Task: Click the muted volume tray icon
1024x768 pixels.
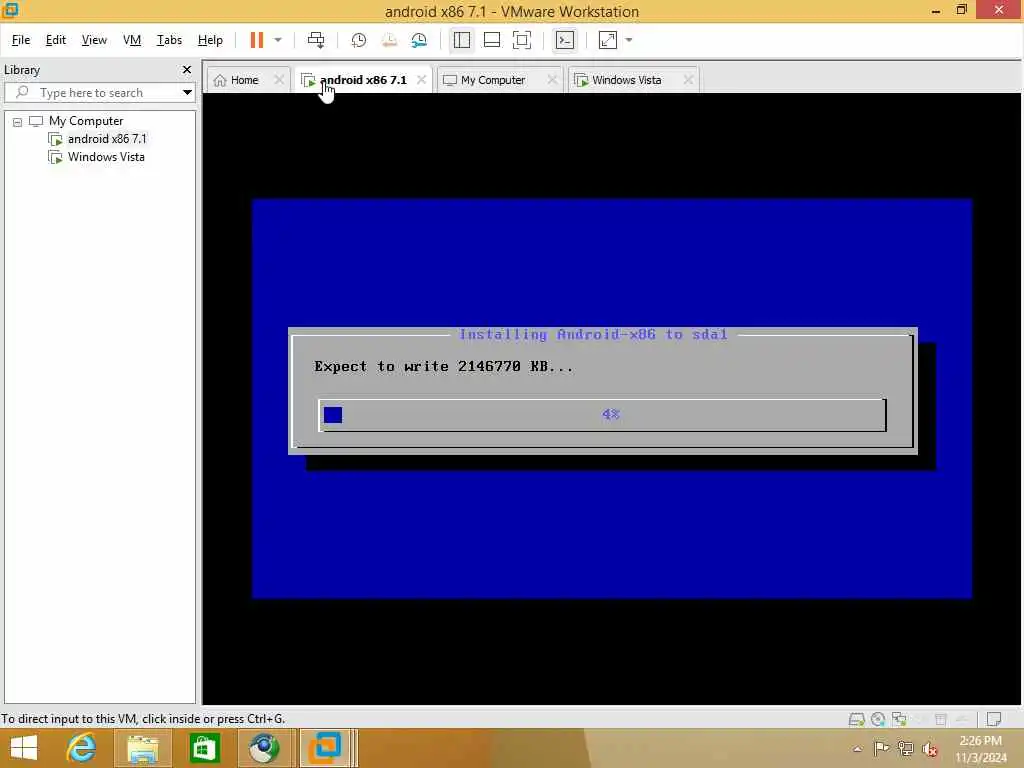Action: (x=930, y=749)
